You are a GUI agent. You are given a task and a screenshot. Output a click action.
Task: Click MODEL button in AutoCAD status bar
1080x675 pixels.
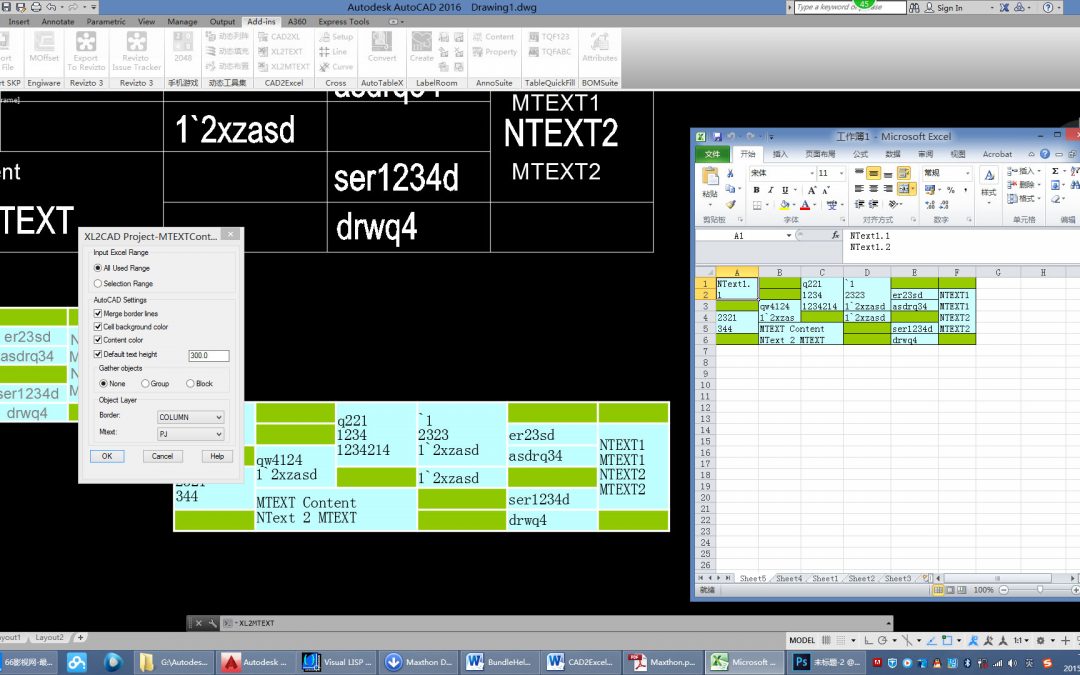click(802, 640)
